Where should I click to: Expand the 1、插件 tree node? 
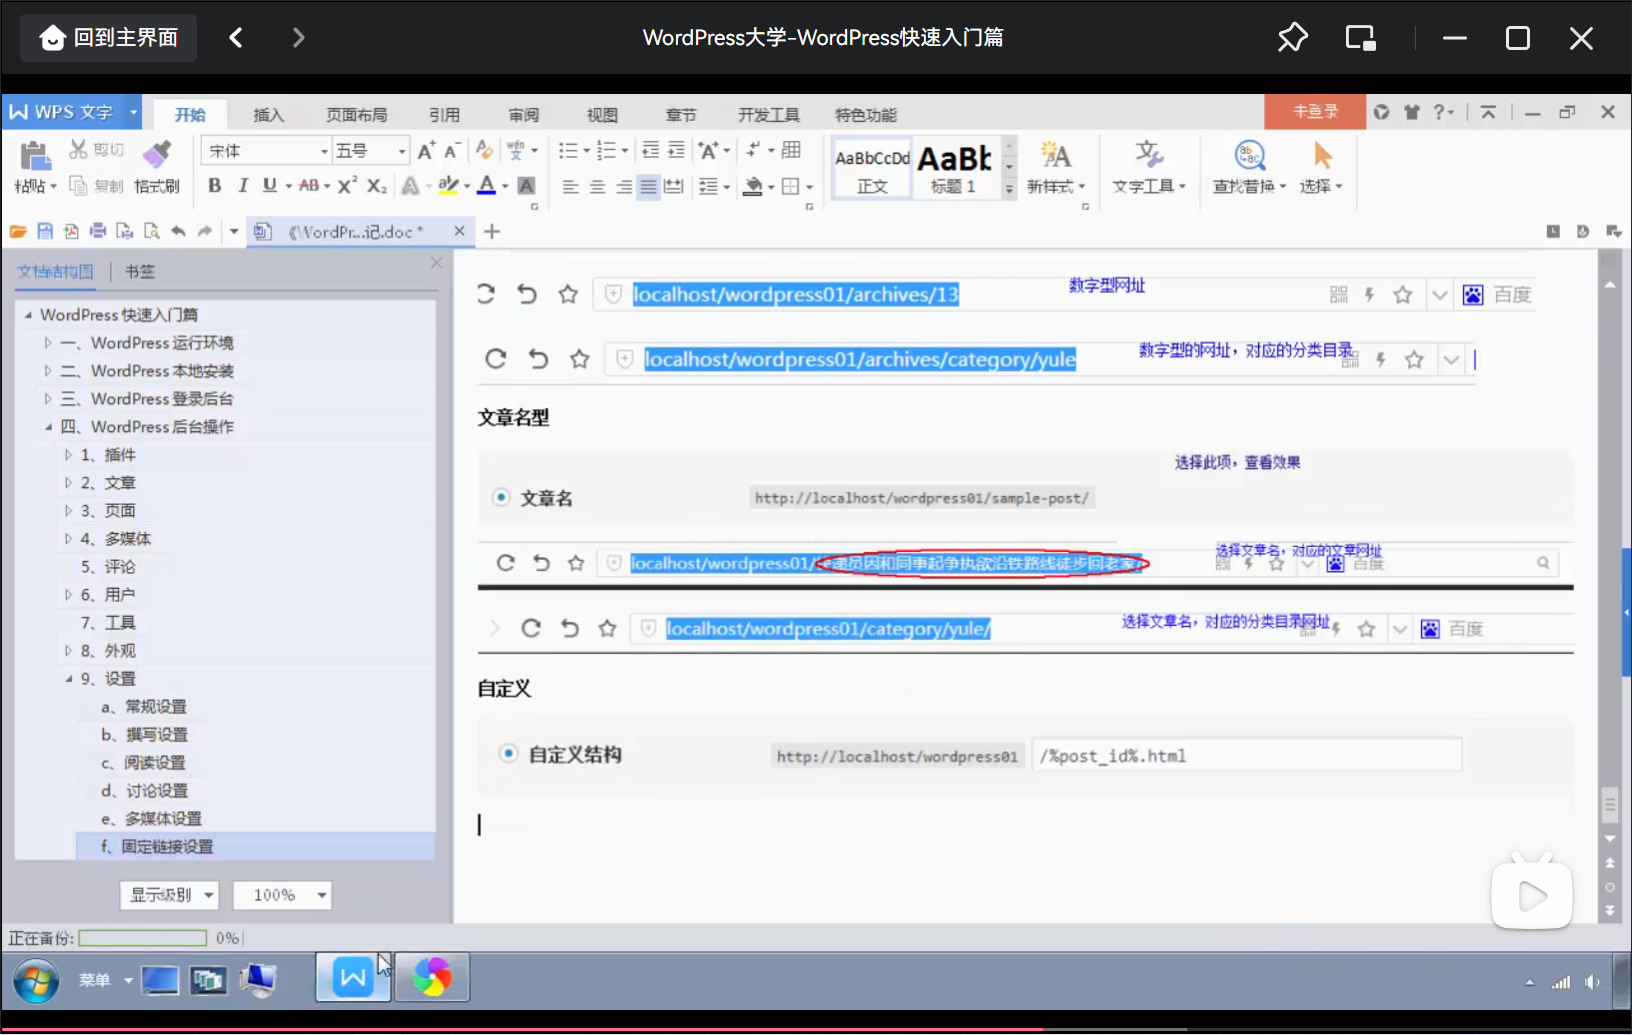68,455
